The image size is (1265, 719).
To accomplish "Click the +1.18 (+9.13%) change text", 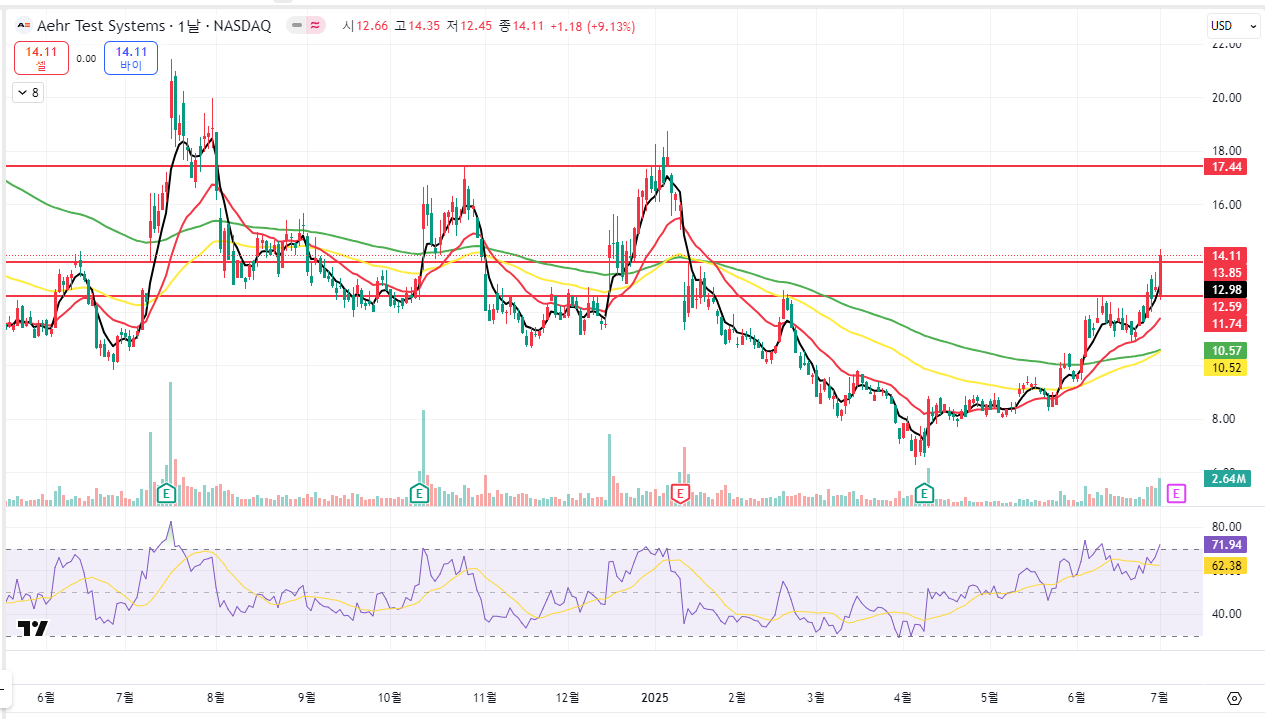I will (592, 26).
